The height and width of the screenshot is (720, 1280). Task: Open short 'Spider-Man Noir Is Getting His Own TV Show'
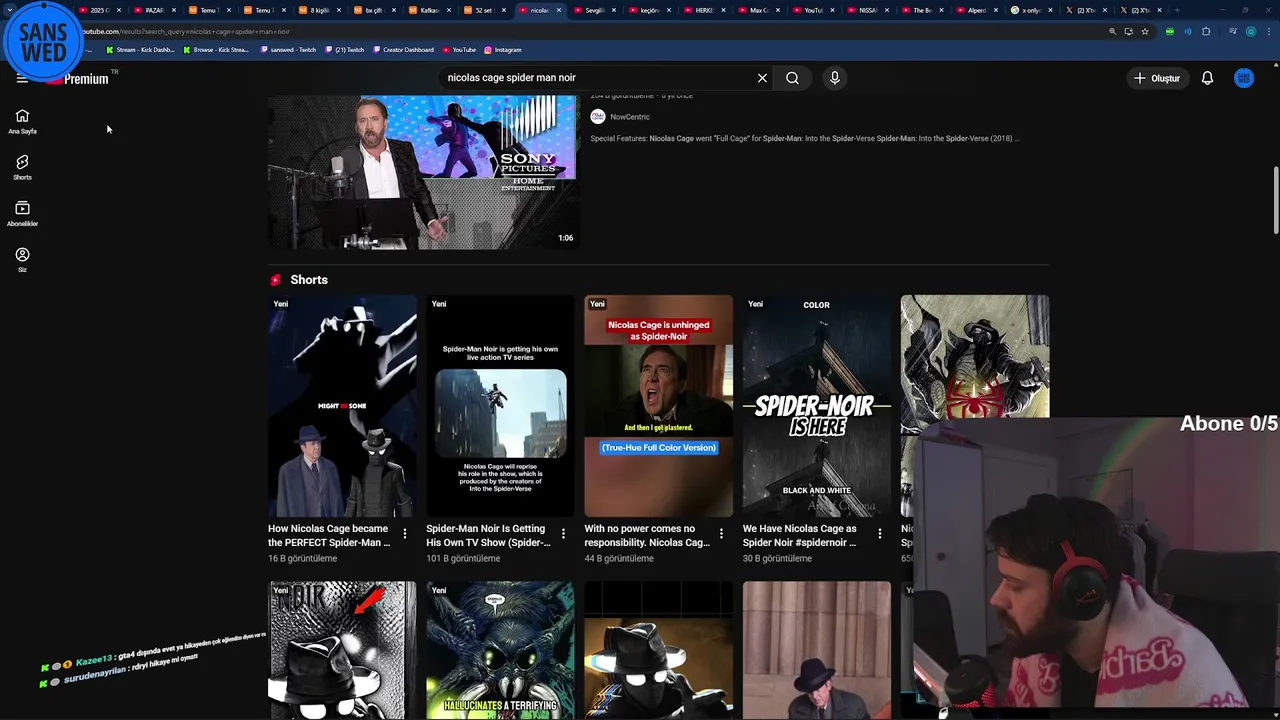click(x=500, y=405)
